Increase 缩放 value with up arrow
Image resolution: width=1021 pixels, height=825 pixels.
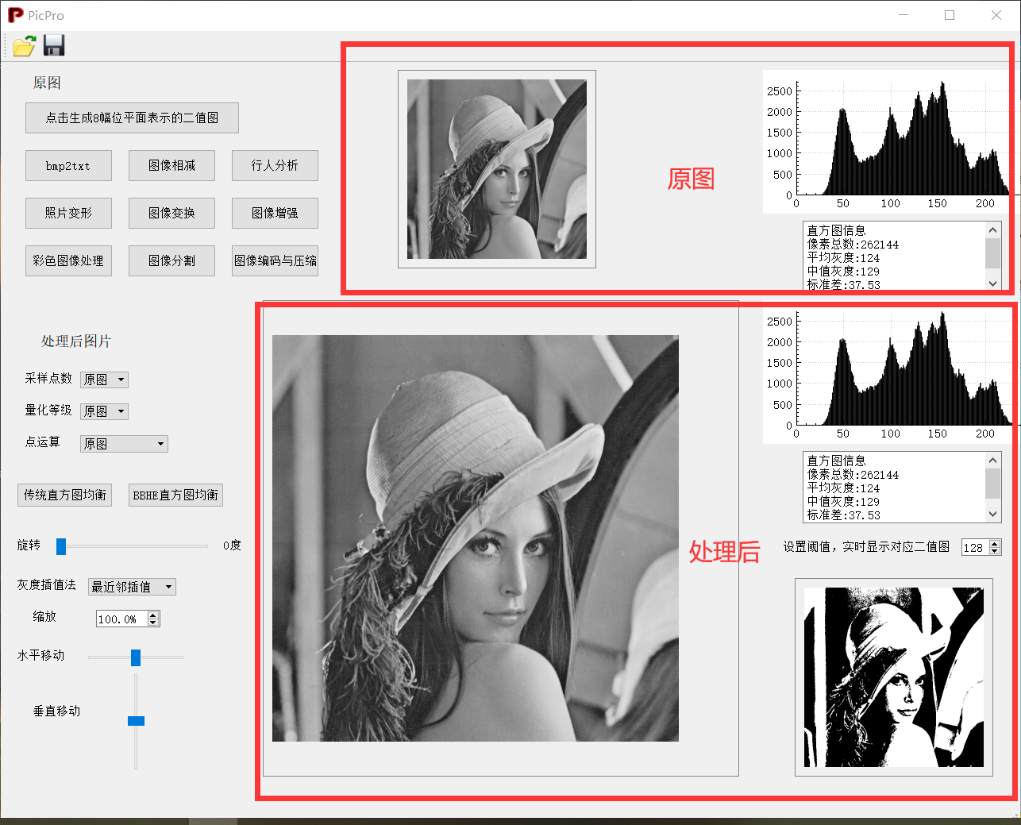point(154,615)
